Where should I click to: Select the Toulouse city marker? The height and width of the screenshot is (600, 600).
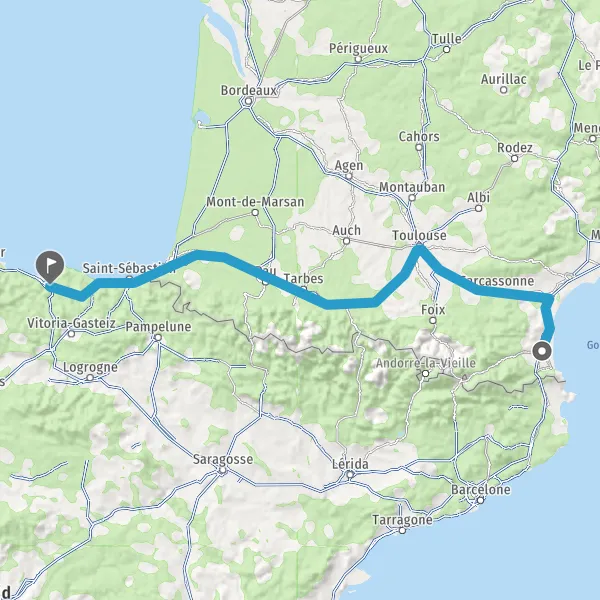(x=419, y=247)
